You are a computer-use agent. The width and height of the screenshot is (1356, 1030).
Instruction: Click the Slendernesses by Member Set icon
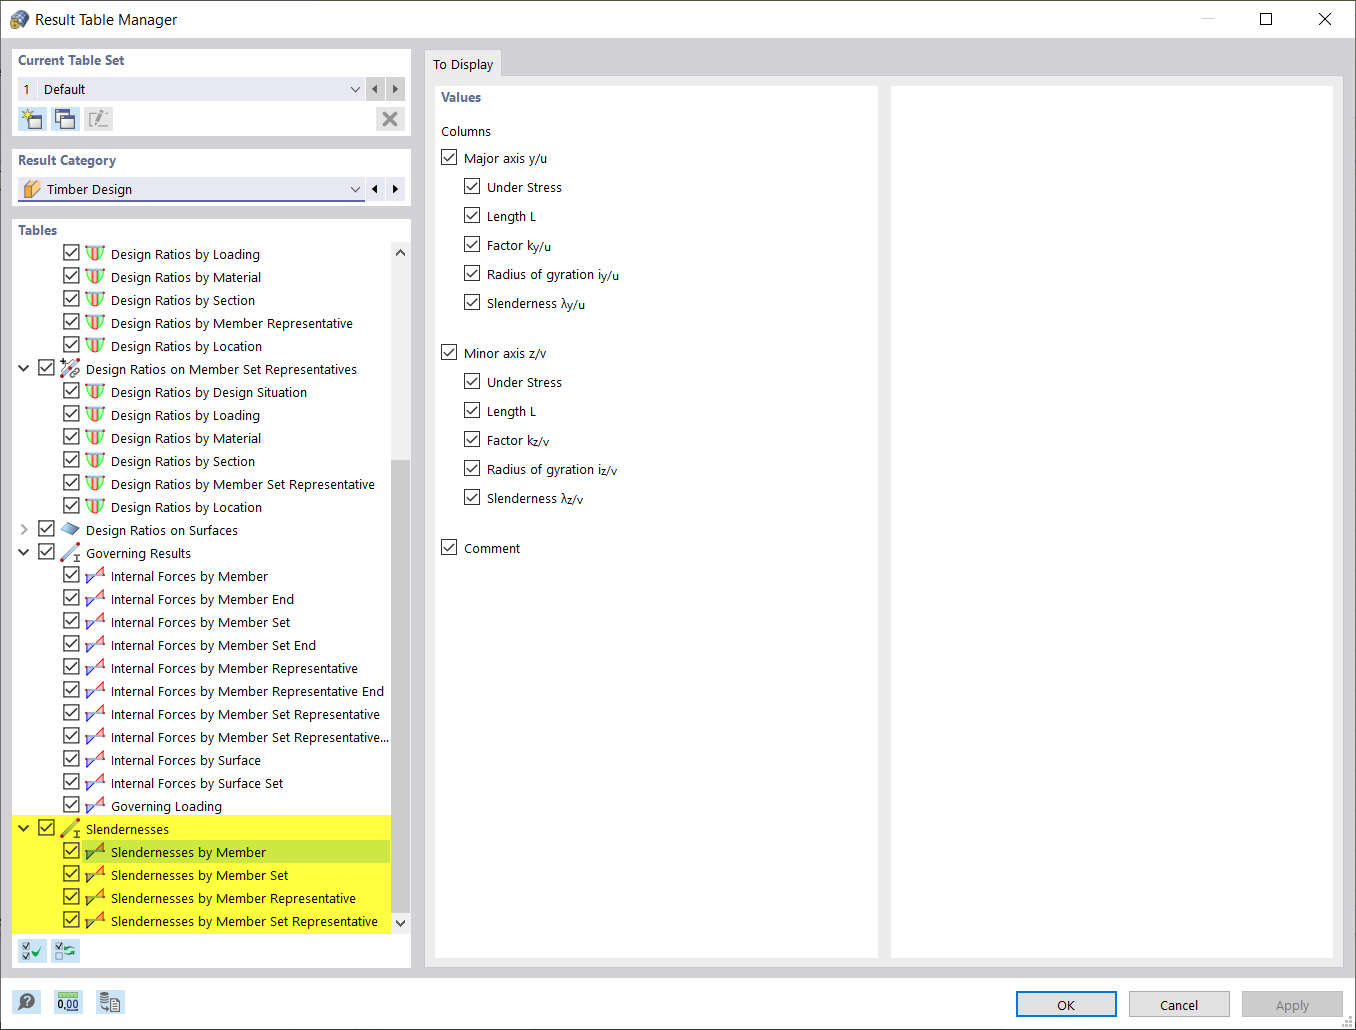95,874
